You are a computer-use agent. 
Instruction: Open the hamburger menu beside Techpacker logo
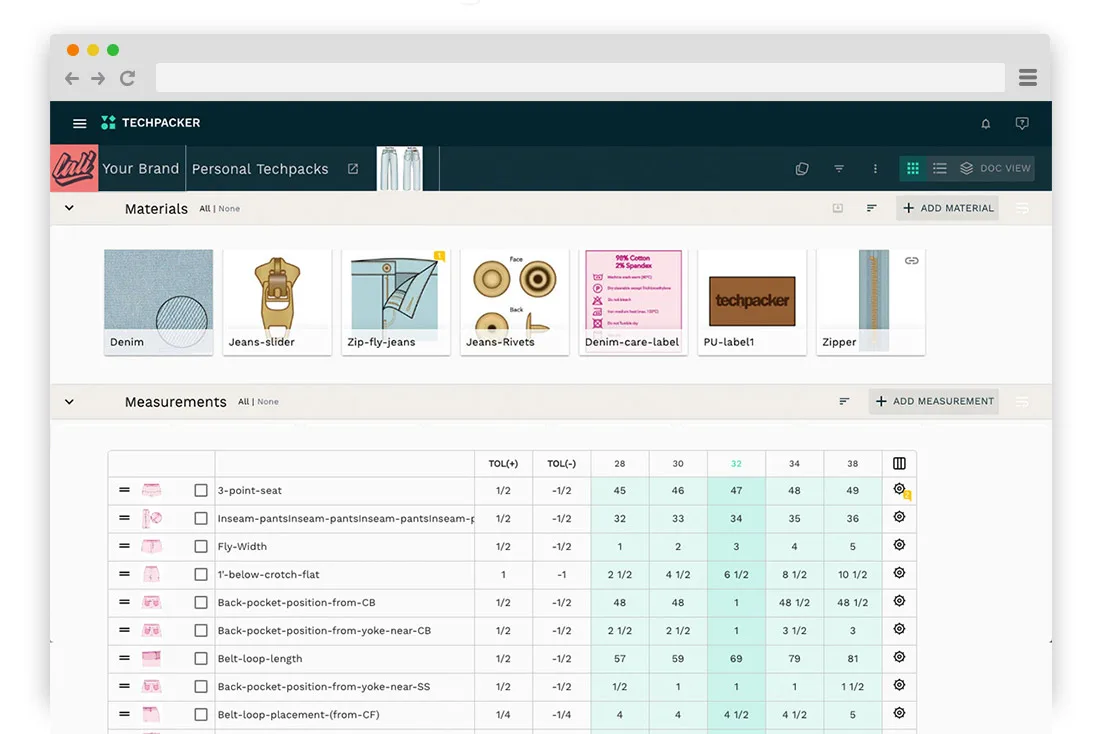pos(80,123)
